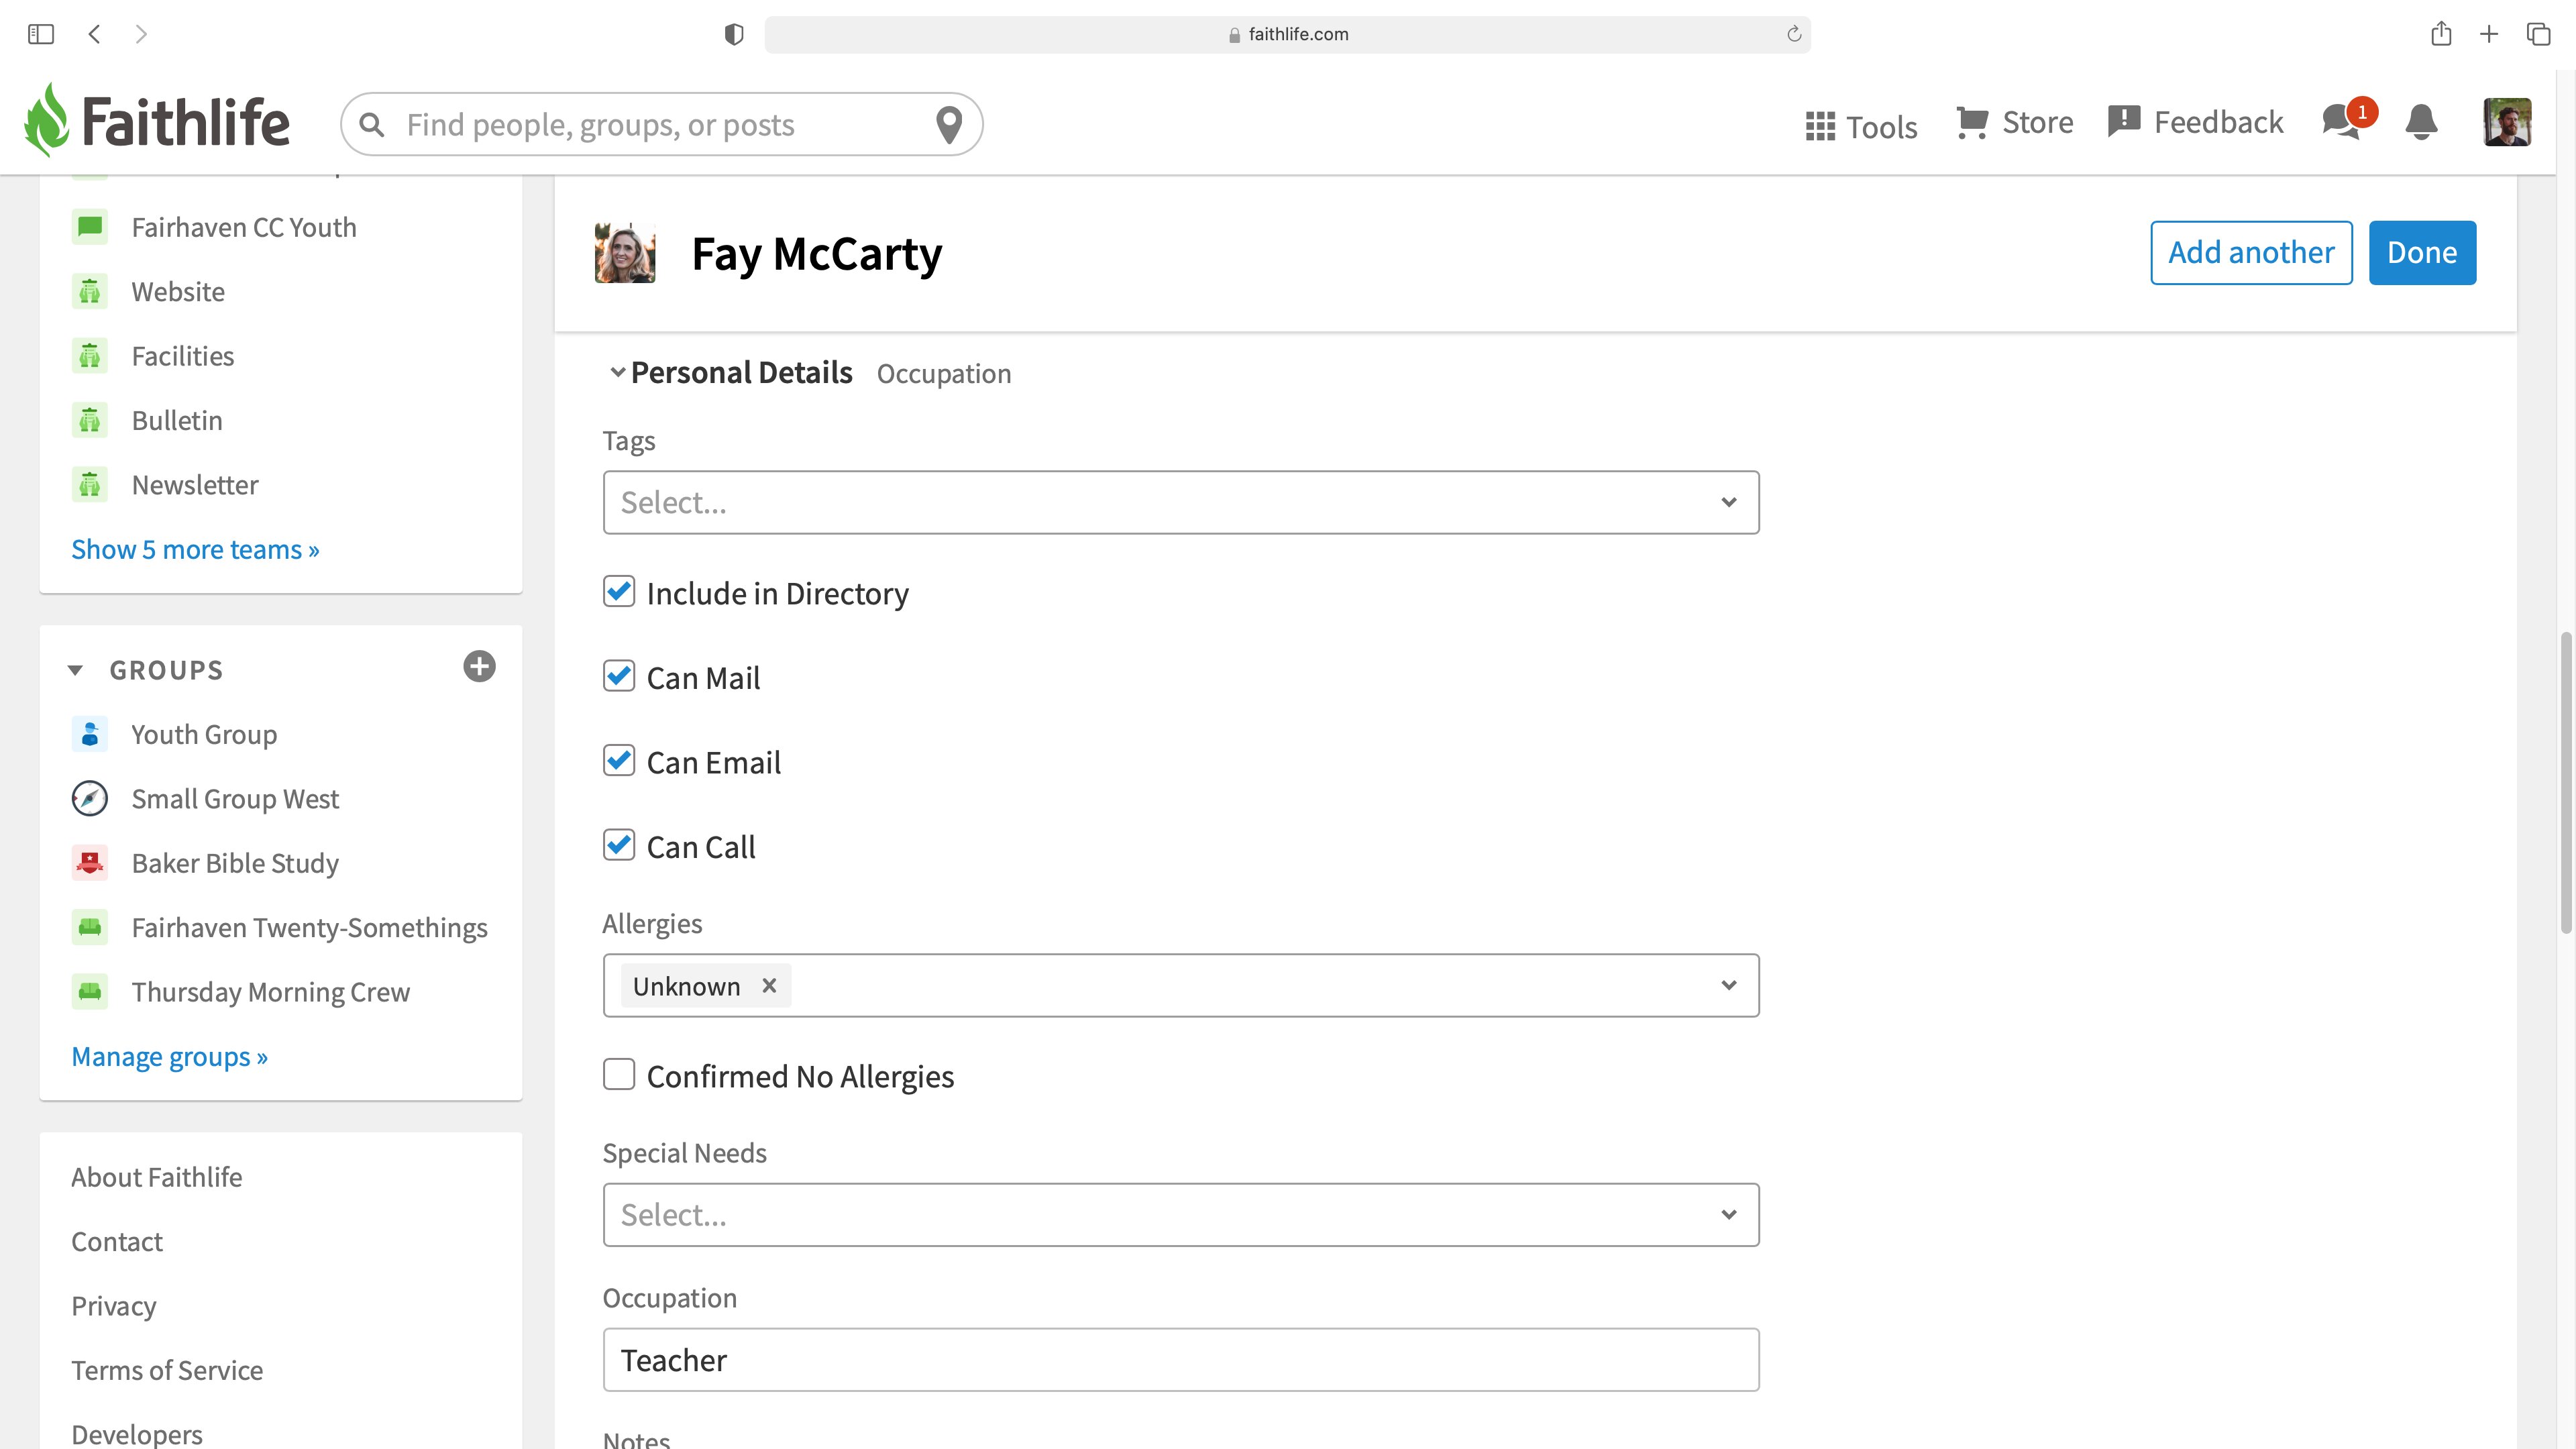
Task: Open the Tags dropdown
Action: click(1181, 502)
